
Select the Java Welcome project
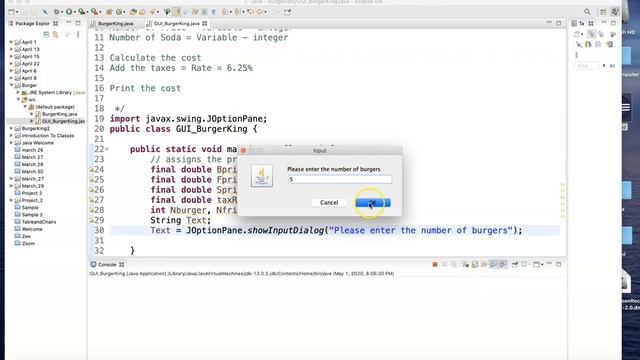(38, 143)
